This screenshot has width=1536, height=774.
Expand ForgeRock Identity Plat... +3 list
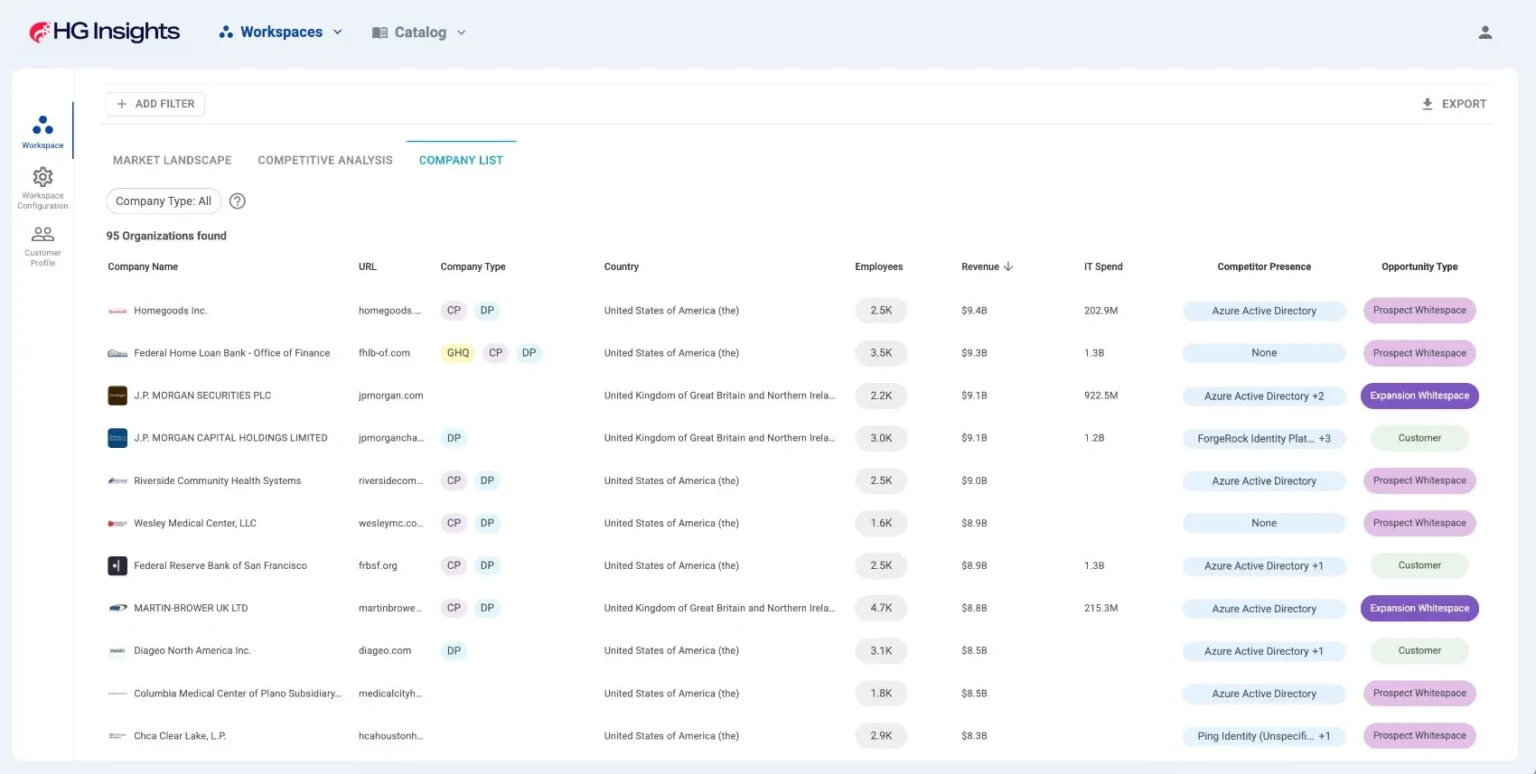[1264, 438]
